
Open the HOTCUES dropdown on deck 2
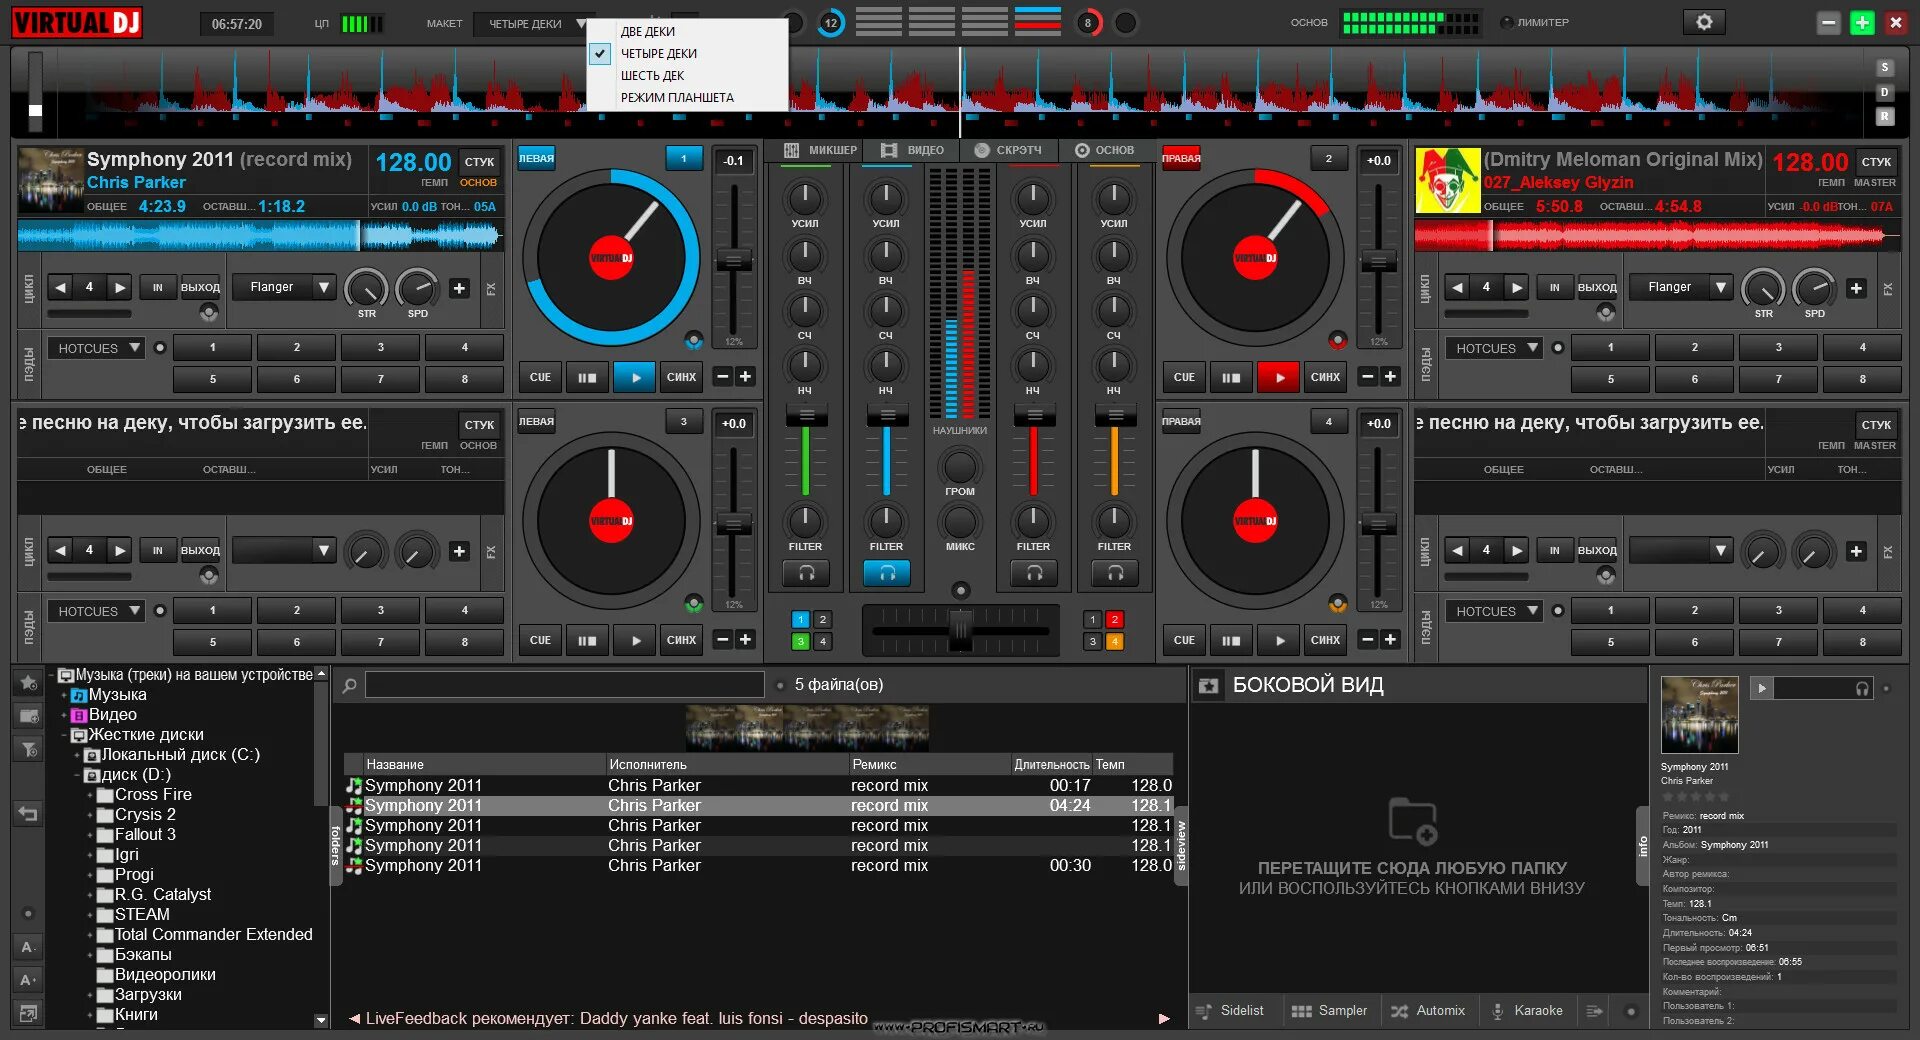[1493, 348]
